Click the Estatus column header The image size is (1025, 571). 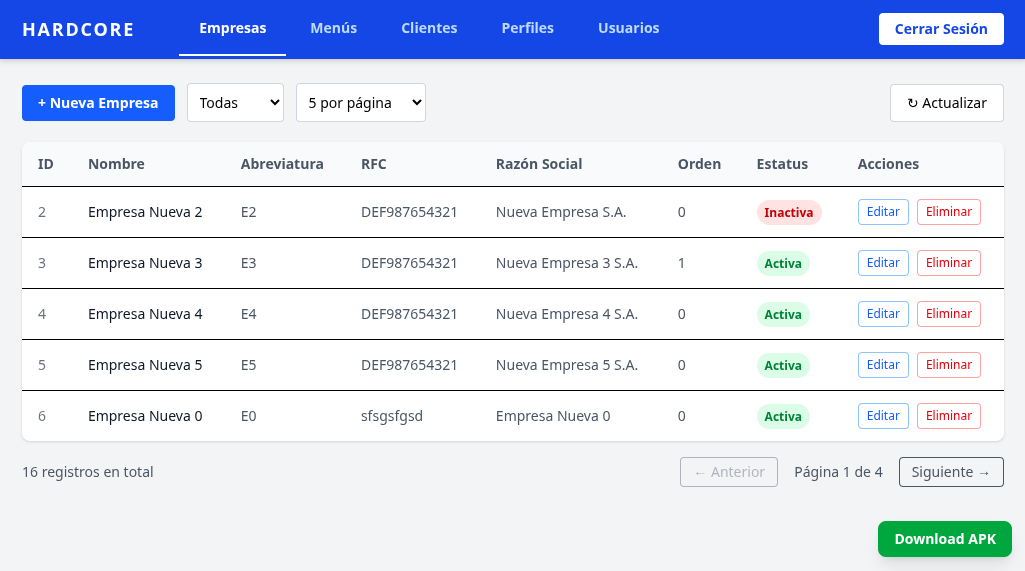tap(782, 164)
